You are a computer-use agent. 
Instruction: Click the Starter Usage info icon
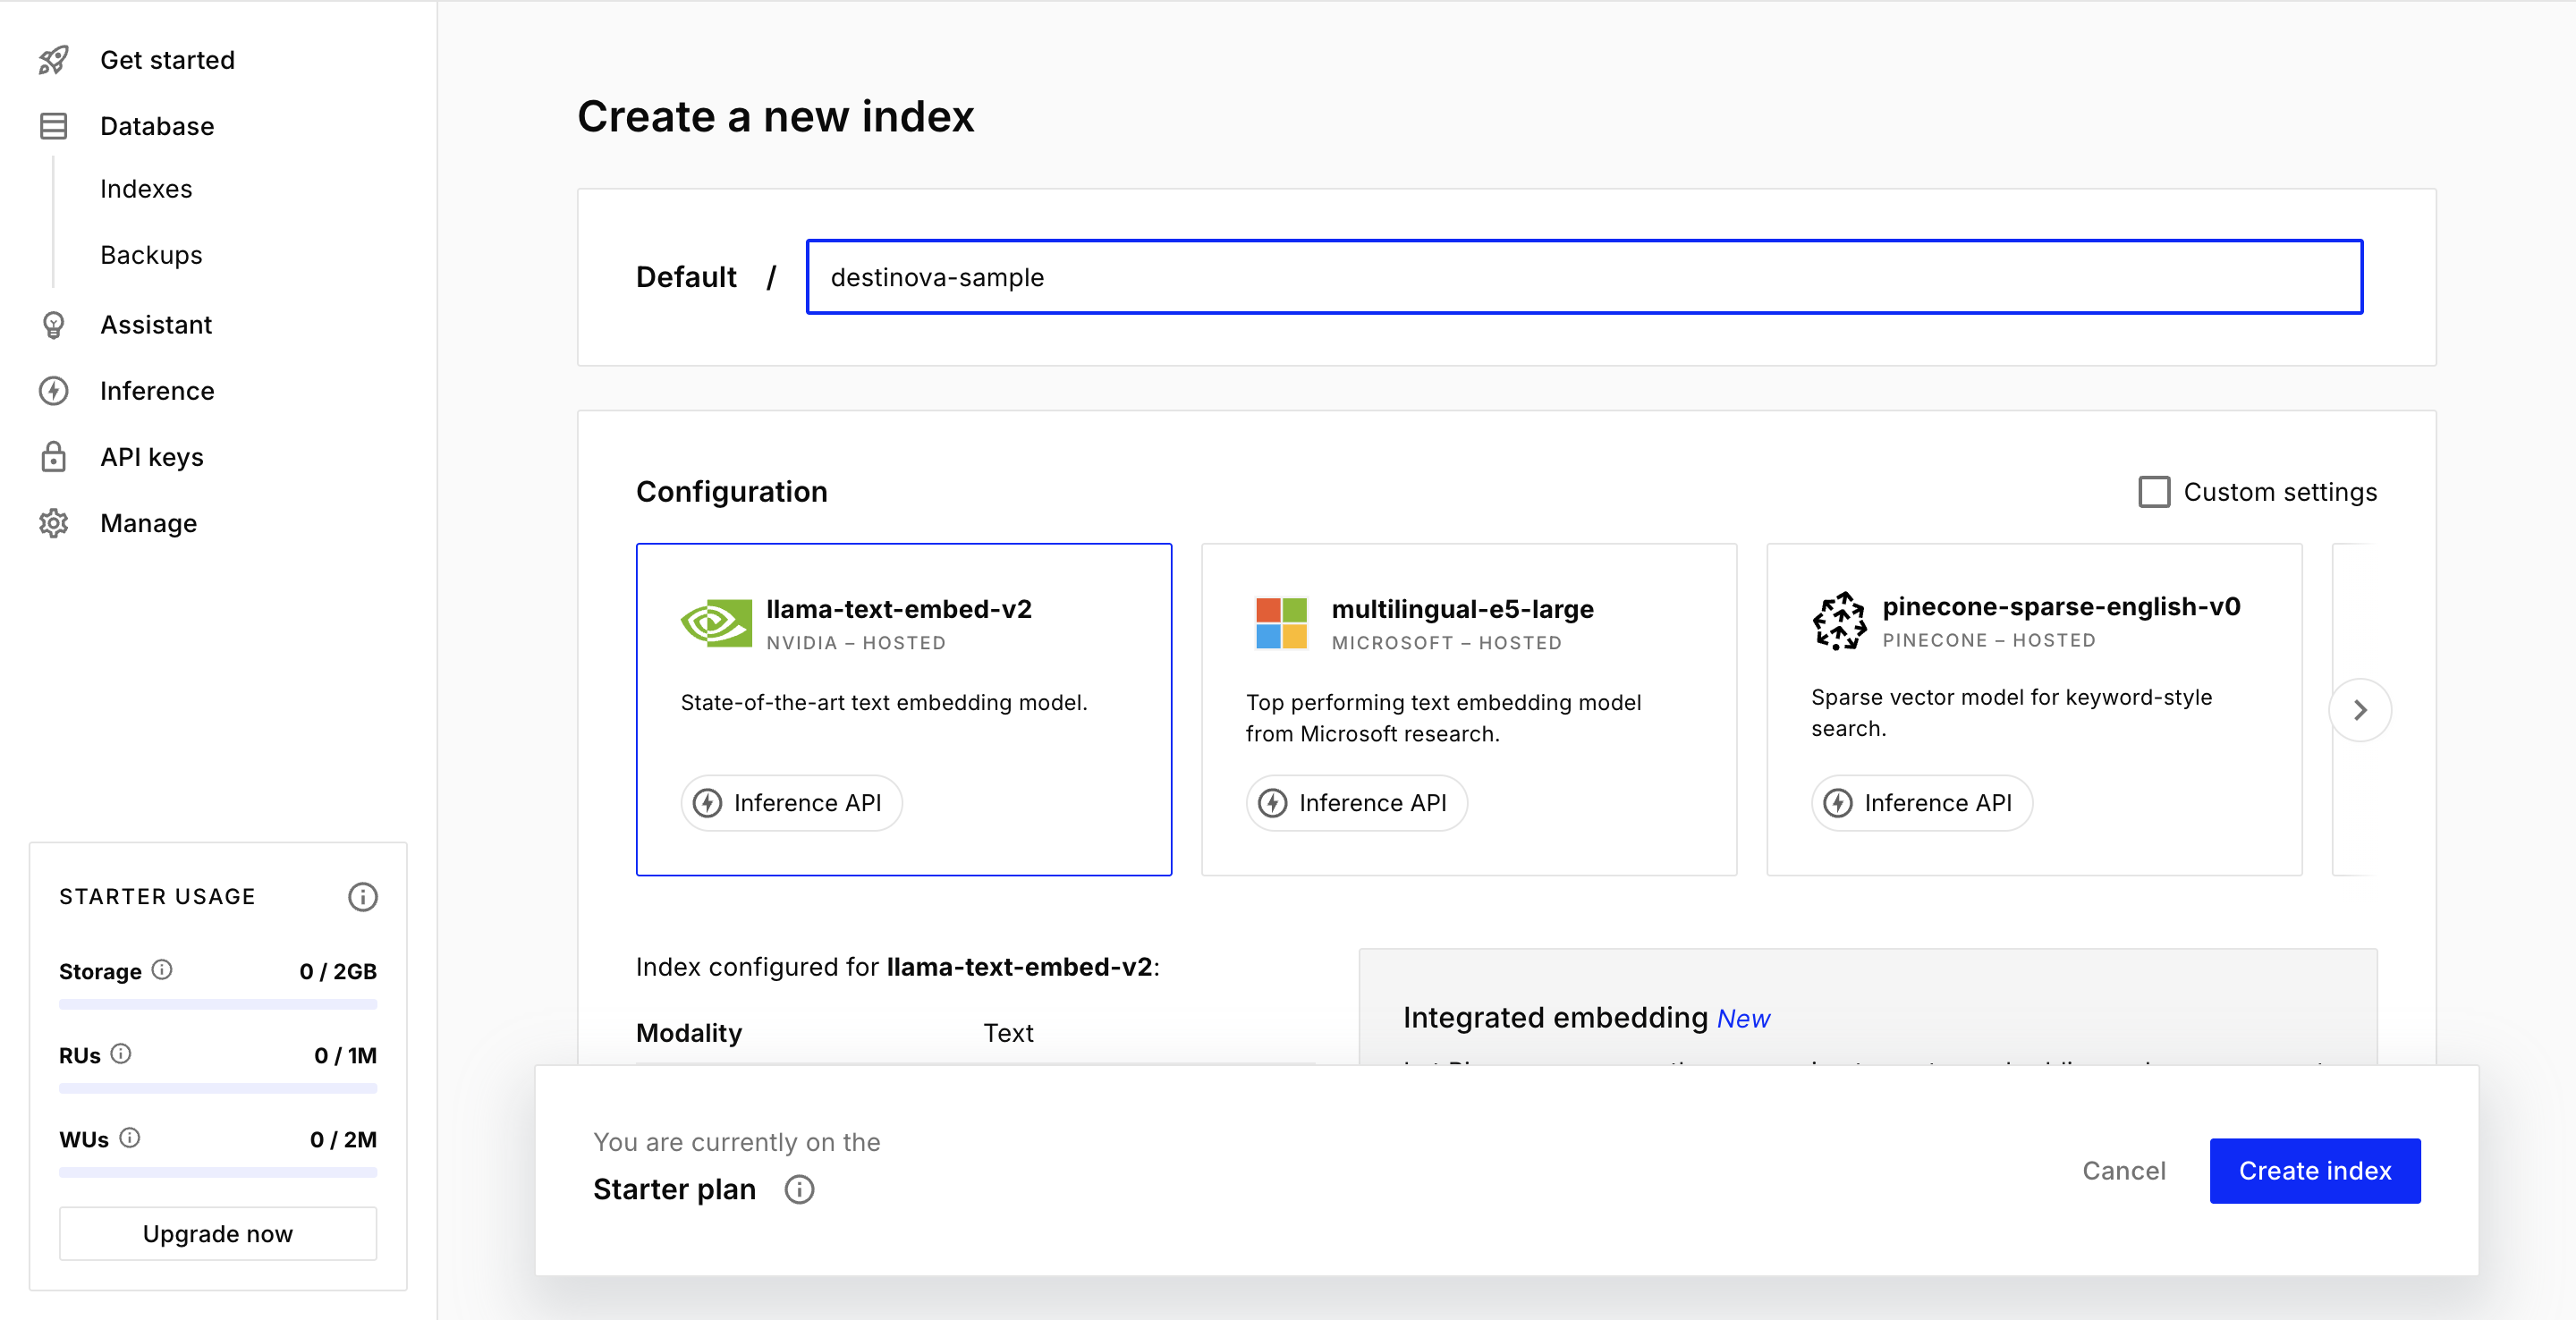tap(363, 897)
